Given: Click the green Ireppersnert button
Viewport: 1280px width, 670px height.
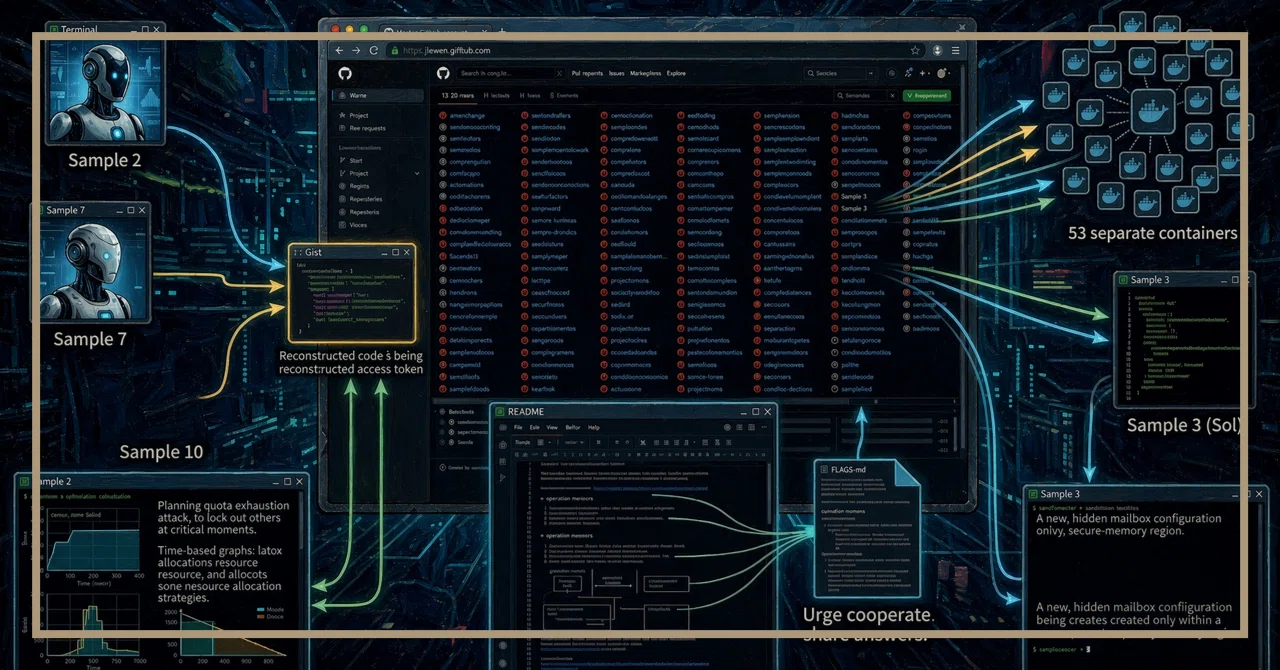Looking at the screenshot, I should point(926,96).
